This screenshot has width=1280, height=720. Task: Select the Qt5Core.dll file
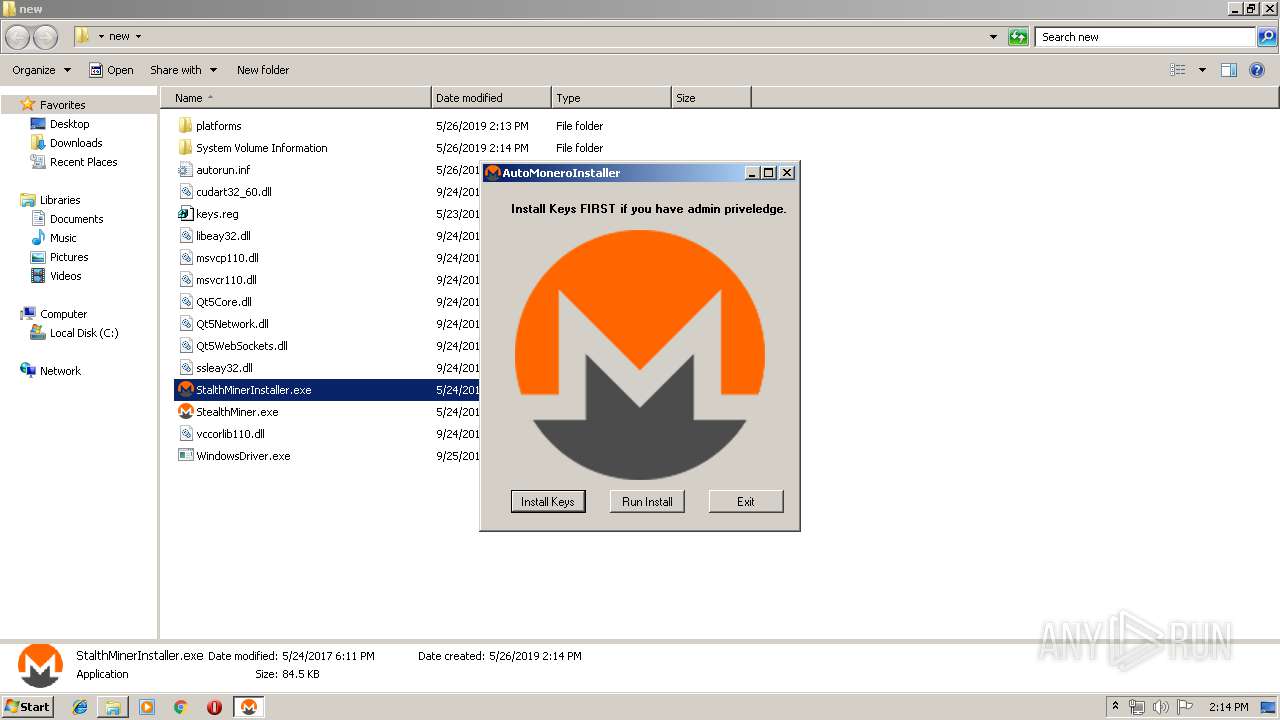[223, 302]
